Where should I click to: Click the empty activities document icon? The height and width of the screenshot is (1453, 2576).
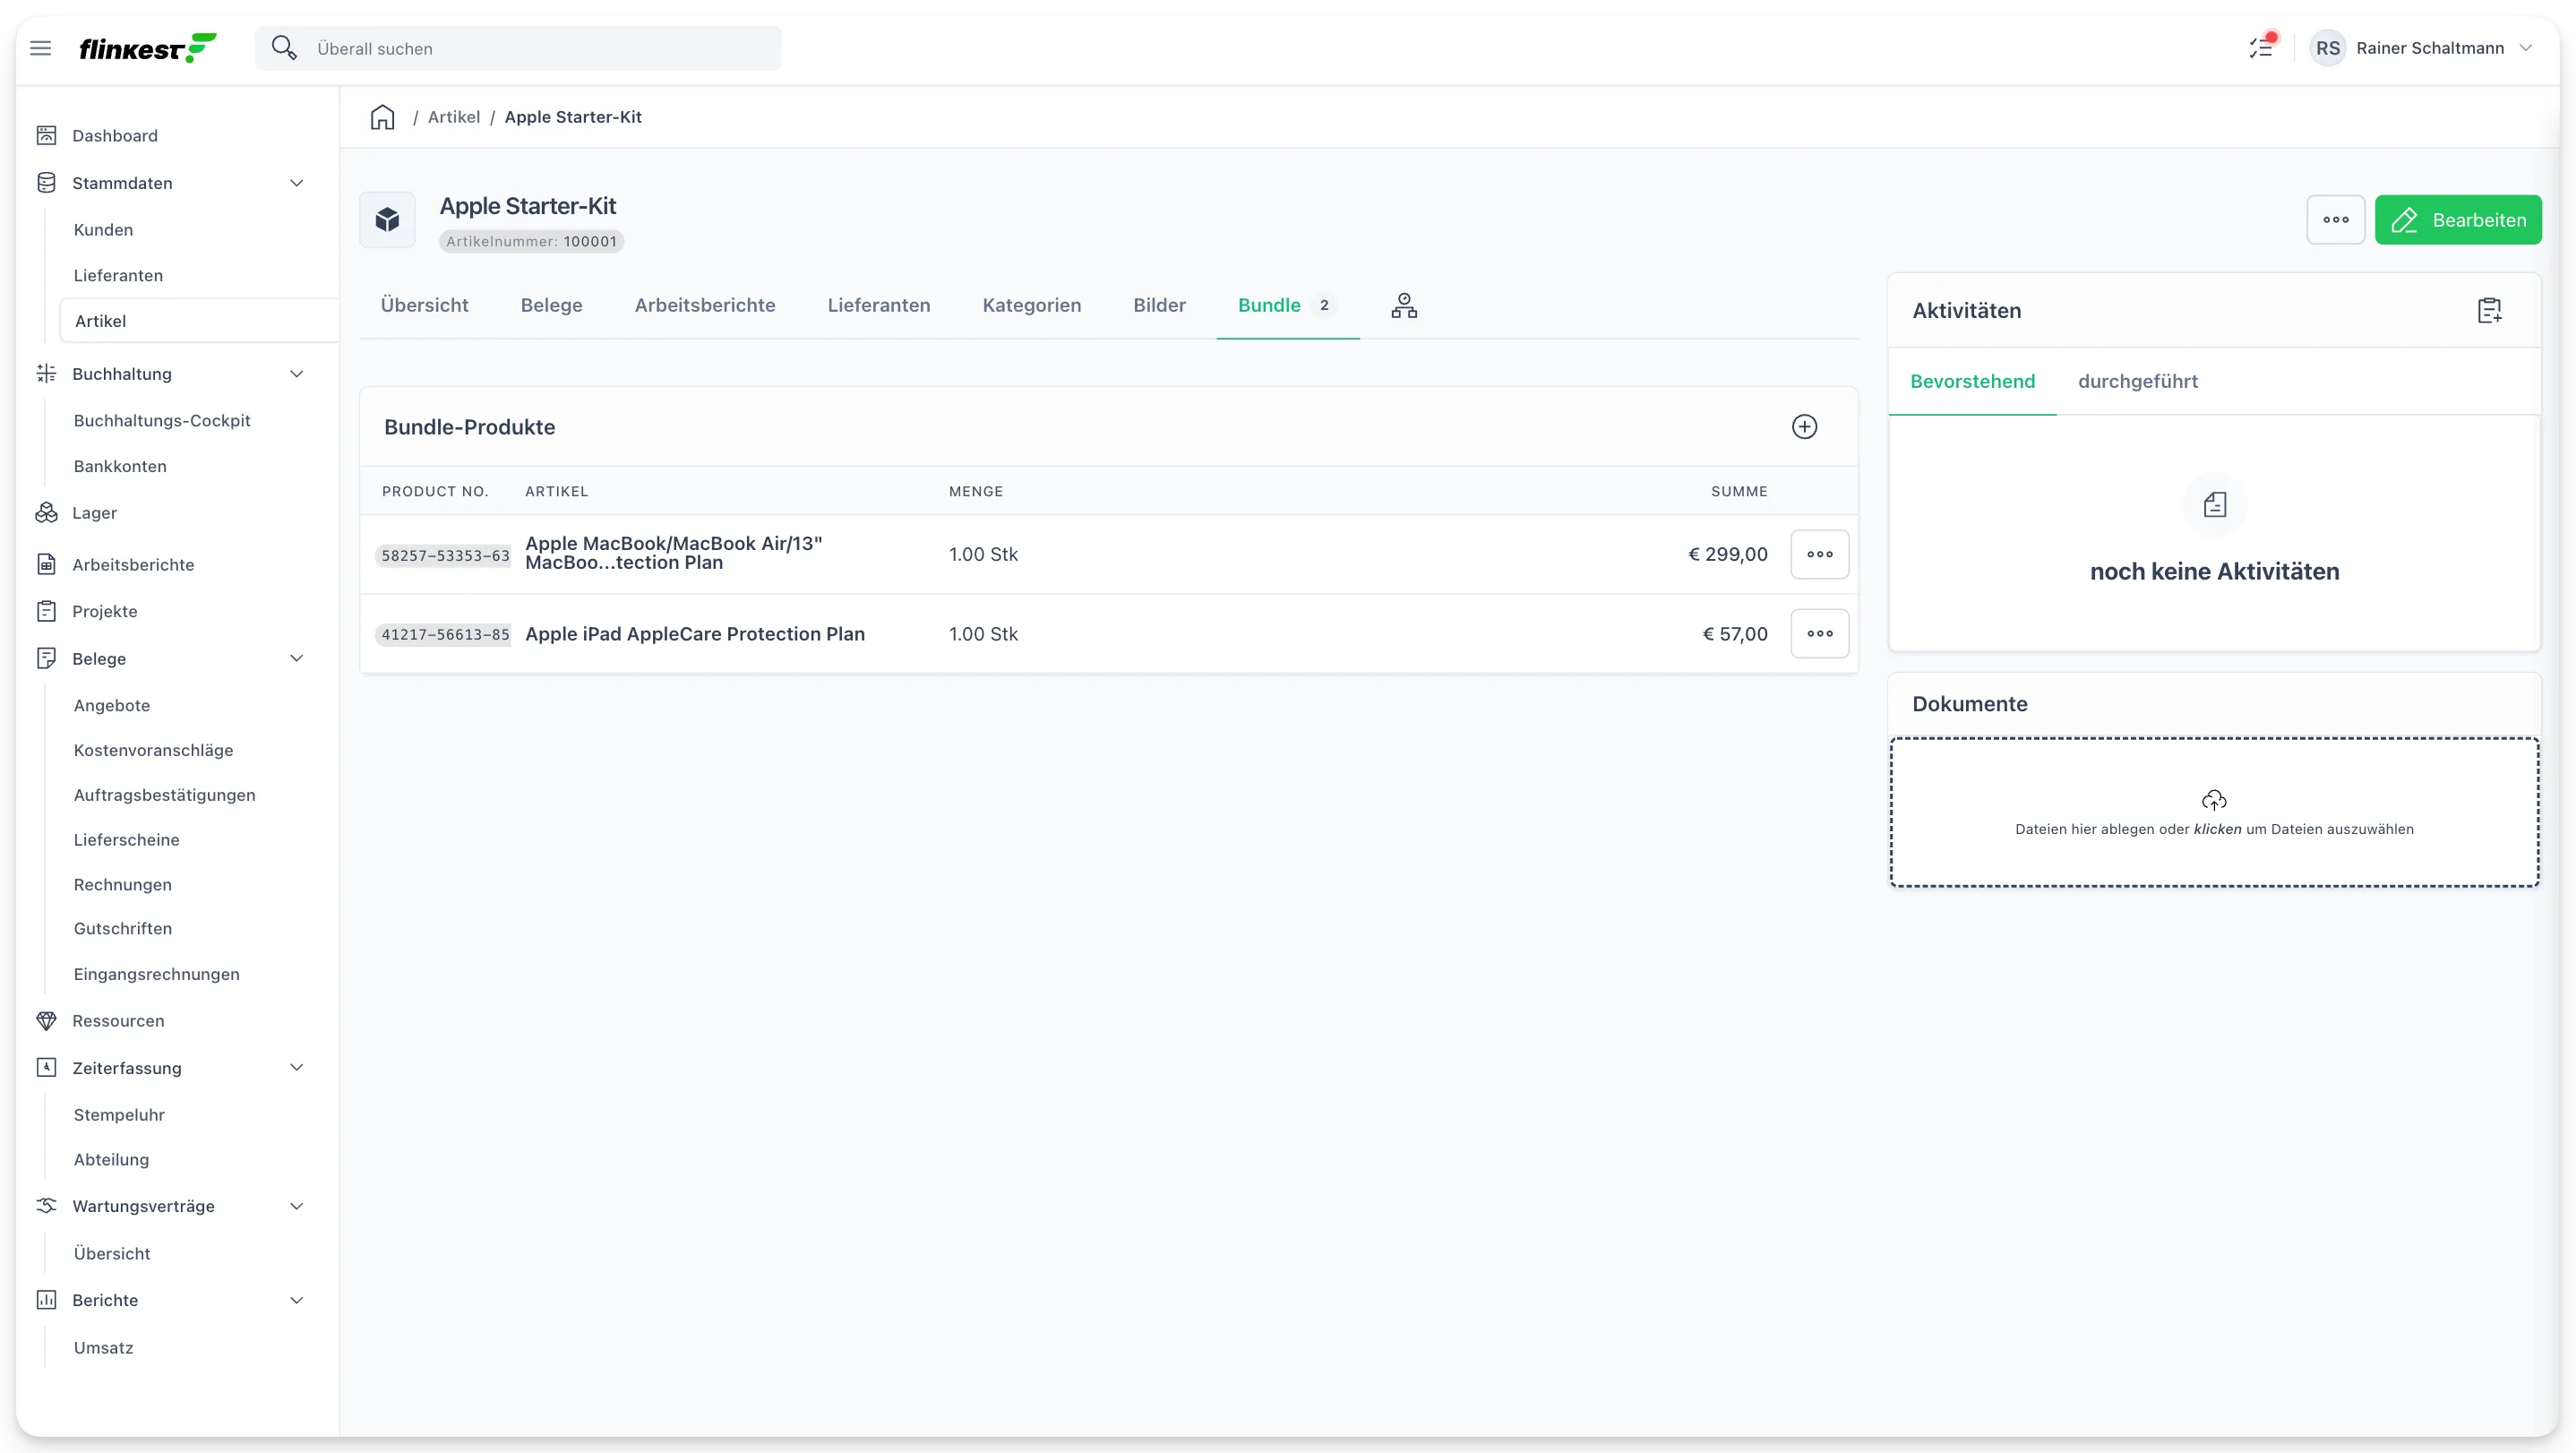coord(2215,505)
